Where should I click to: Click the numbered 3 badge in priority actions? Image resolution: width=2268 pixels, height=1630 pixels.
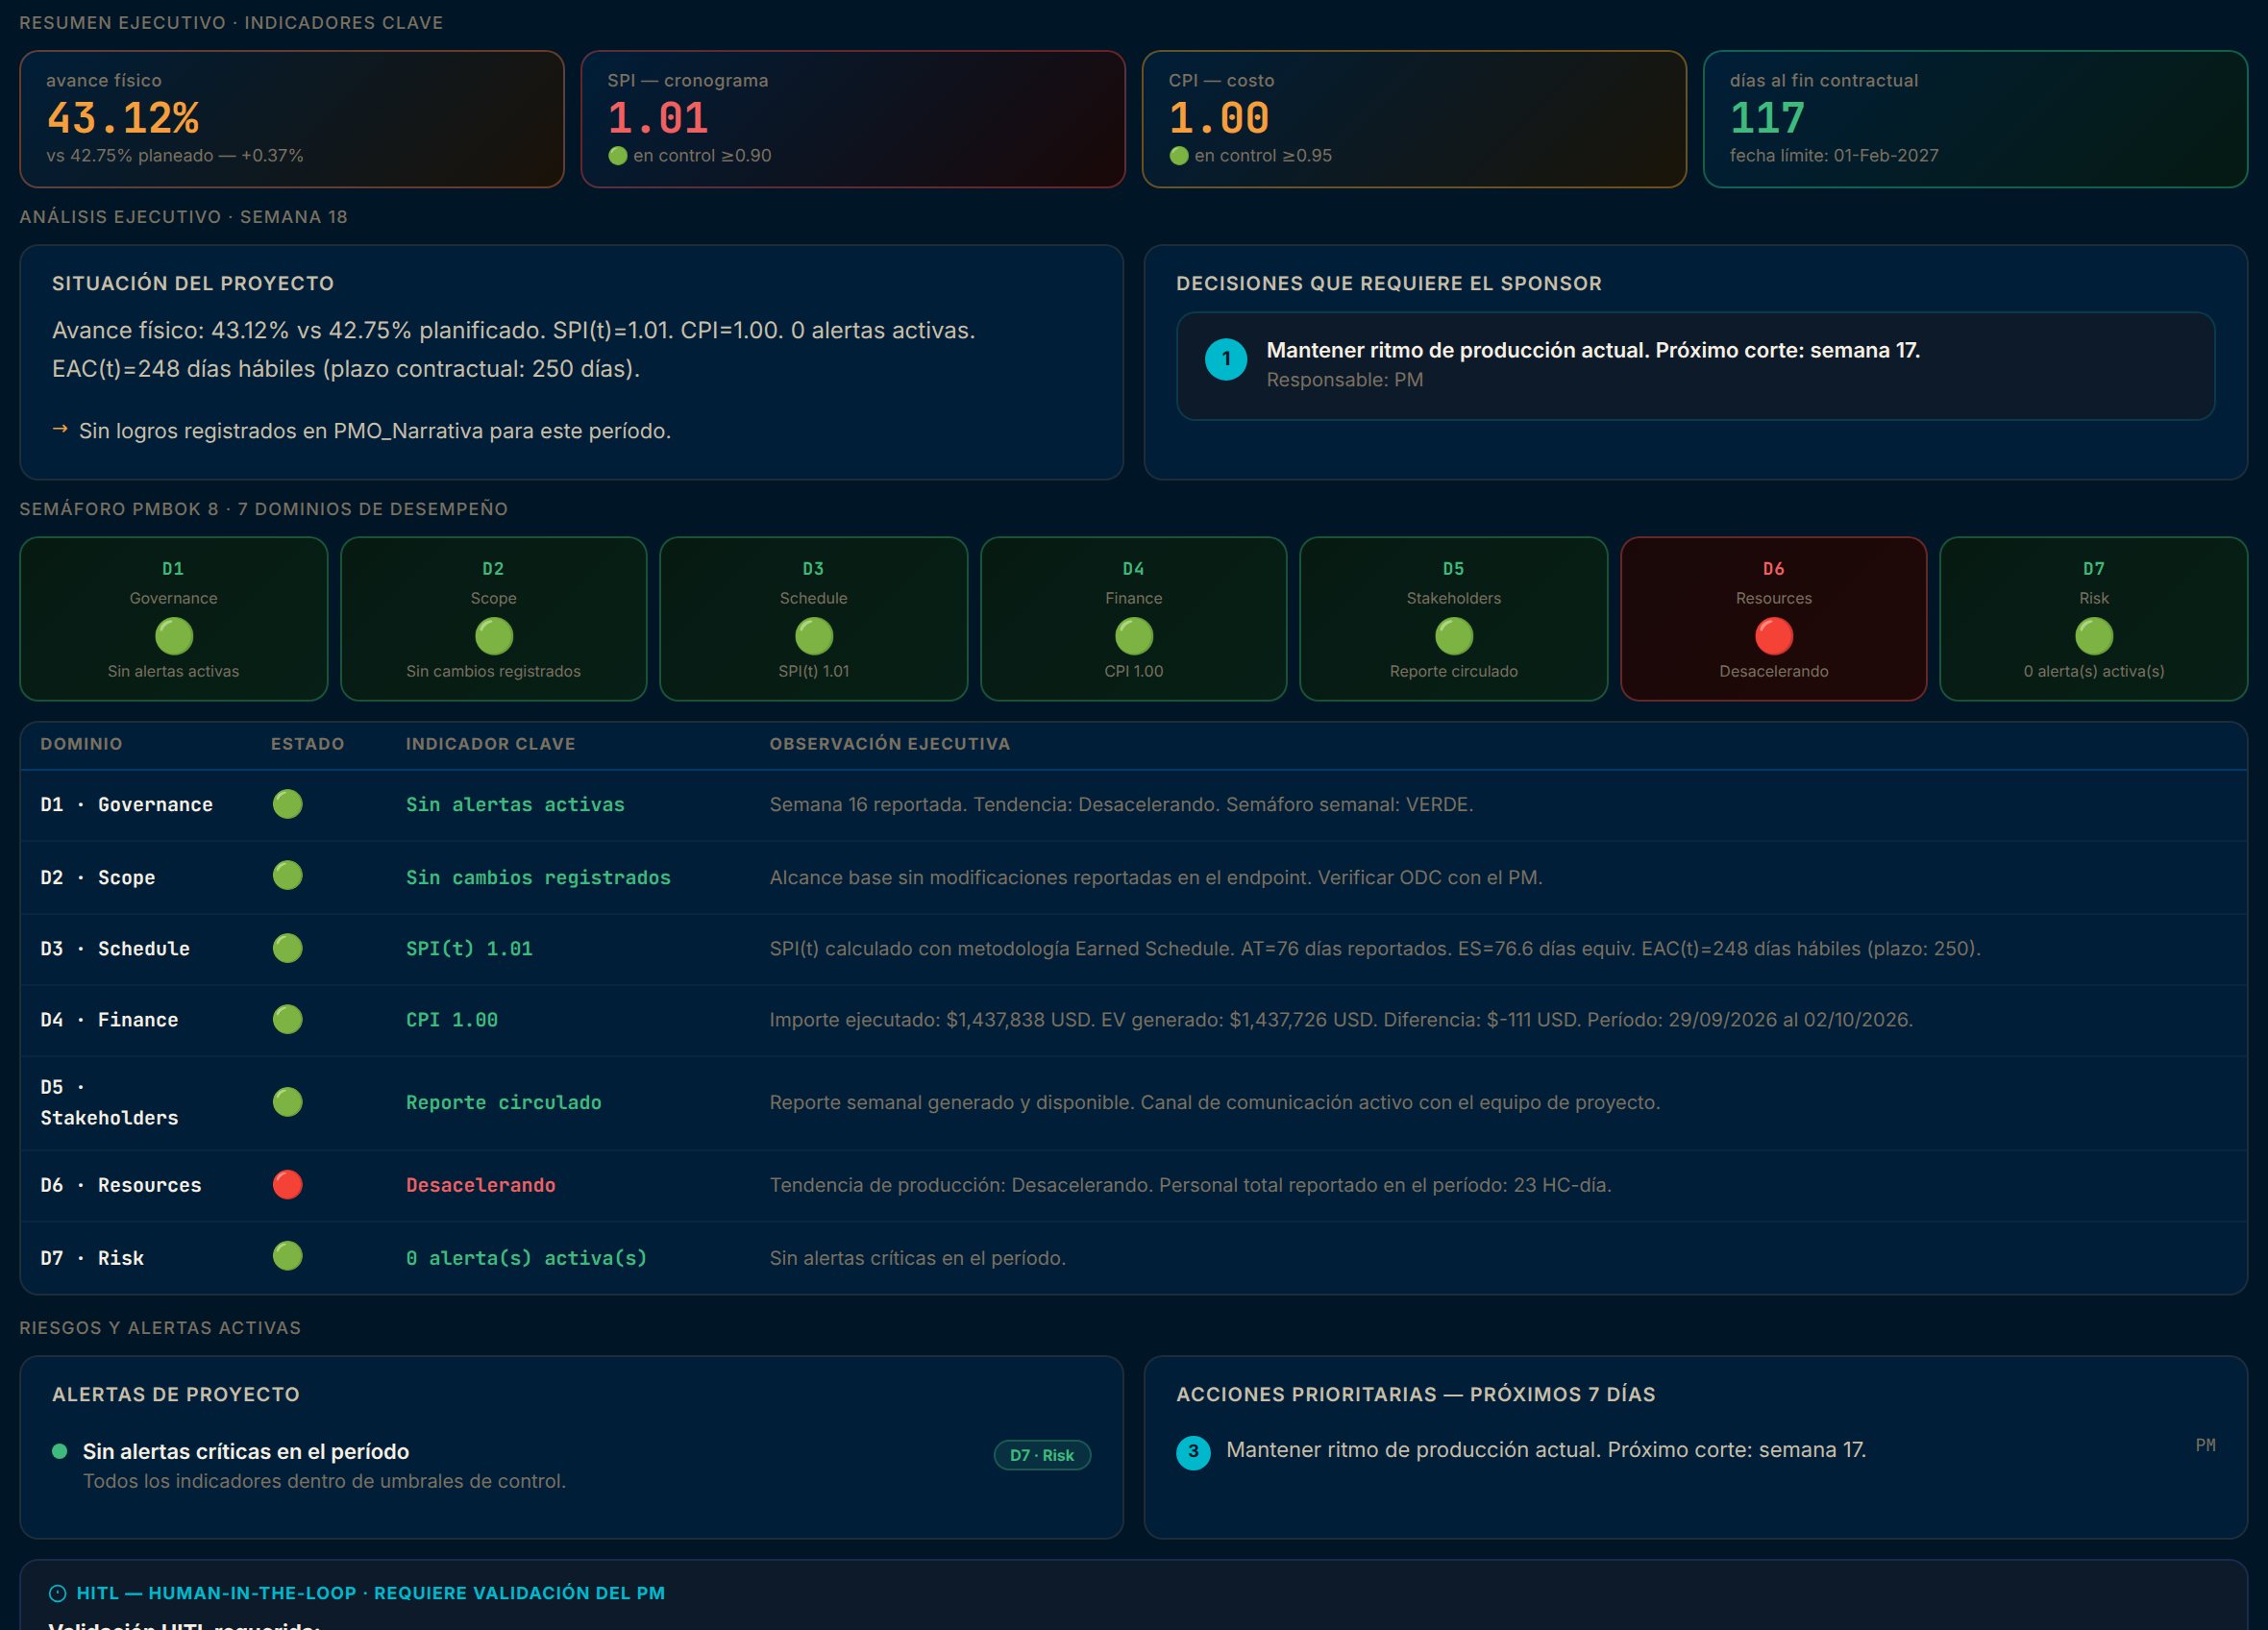point(1193,1452)
